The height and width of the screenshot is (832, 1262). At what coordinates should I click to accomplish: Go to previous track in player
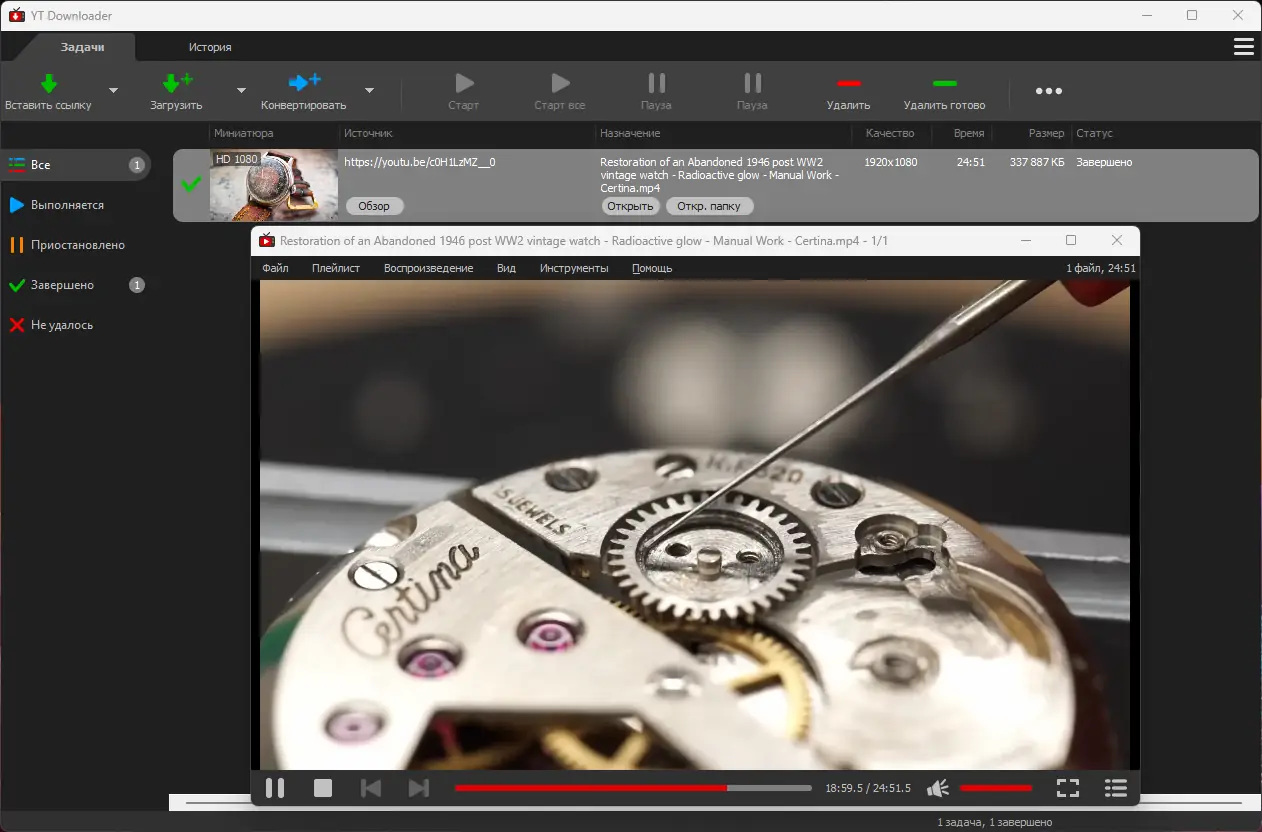point(370,788)
